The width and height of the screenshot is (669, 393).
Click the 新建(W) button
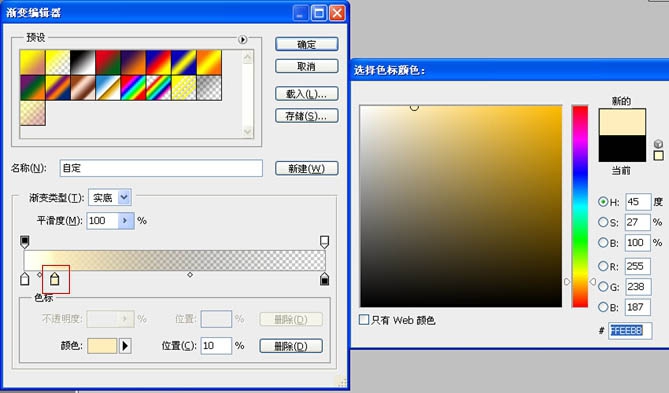click(307, 169)
